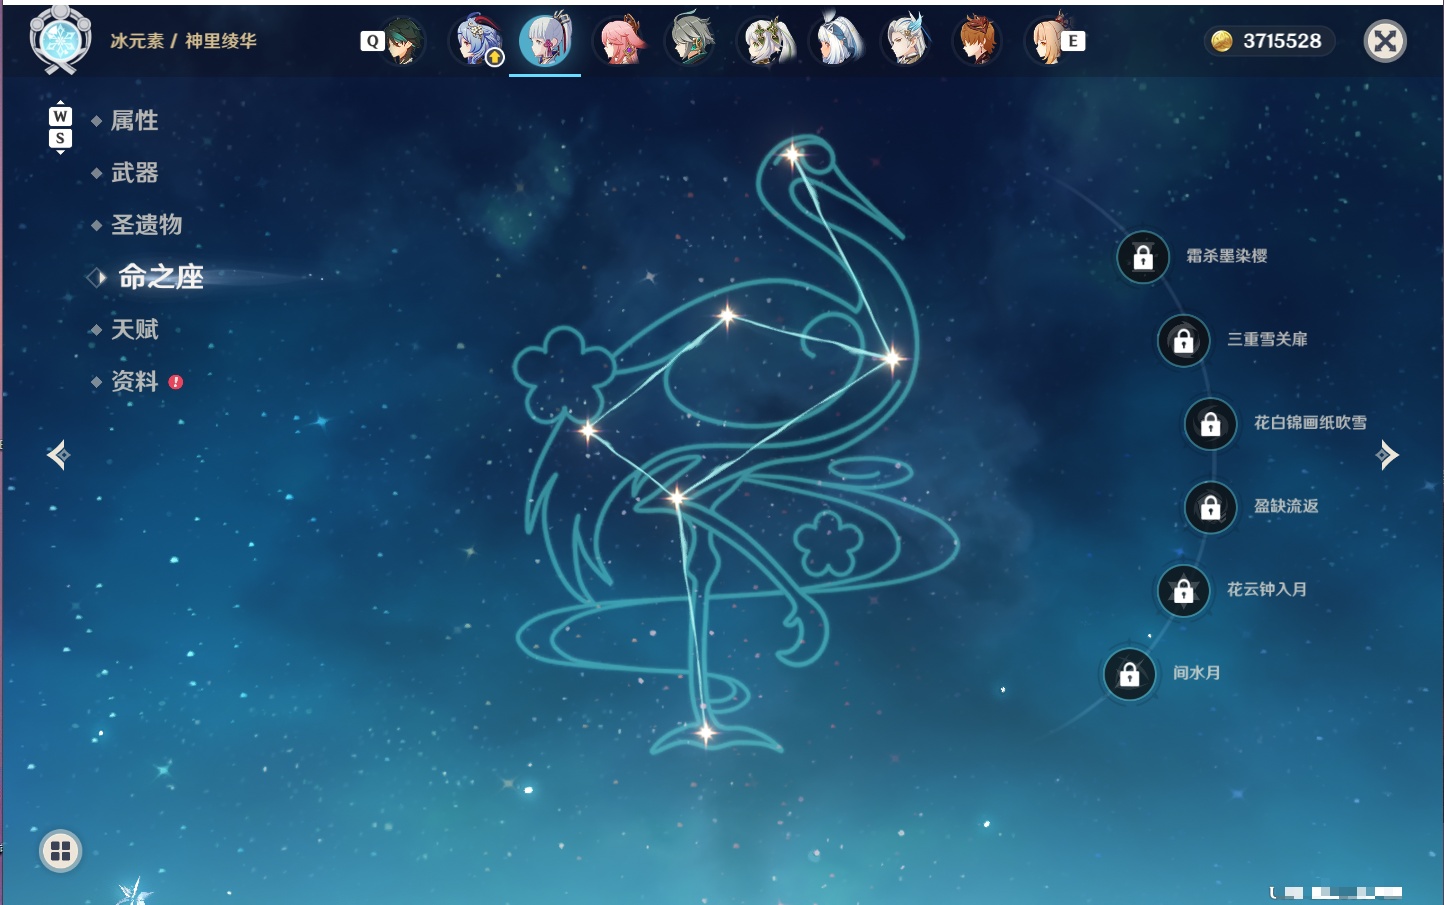Open locked constellation 霜杀墨染樱
Image resolution: width=1444 pixels, height=905 pixels.
(x=1143, y=257)
